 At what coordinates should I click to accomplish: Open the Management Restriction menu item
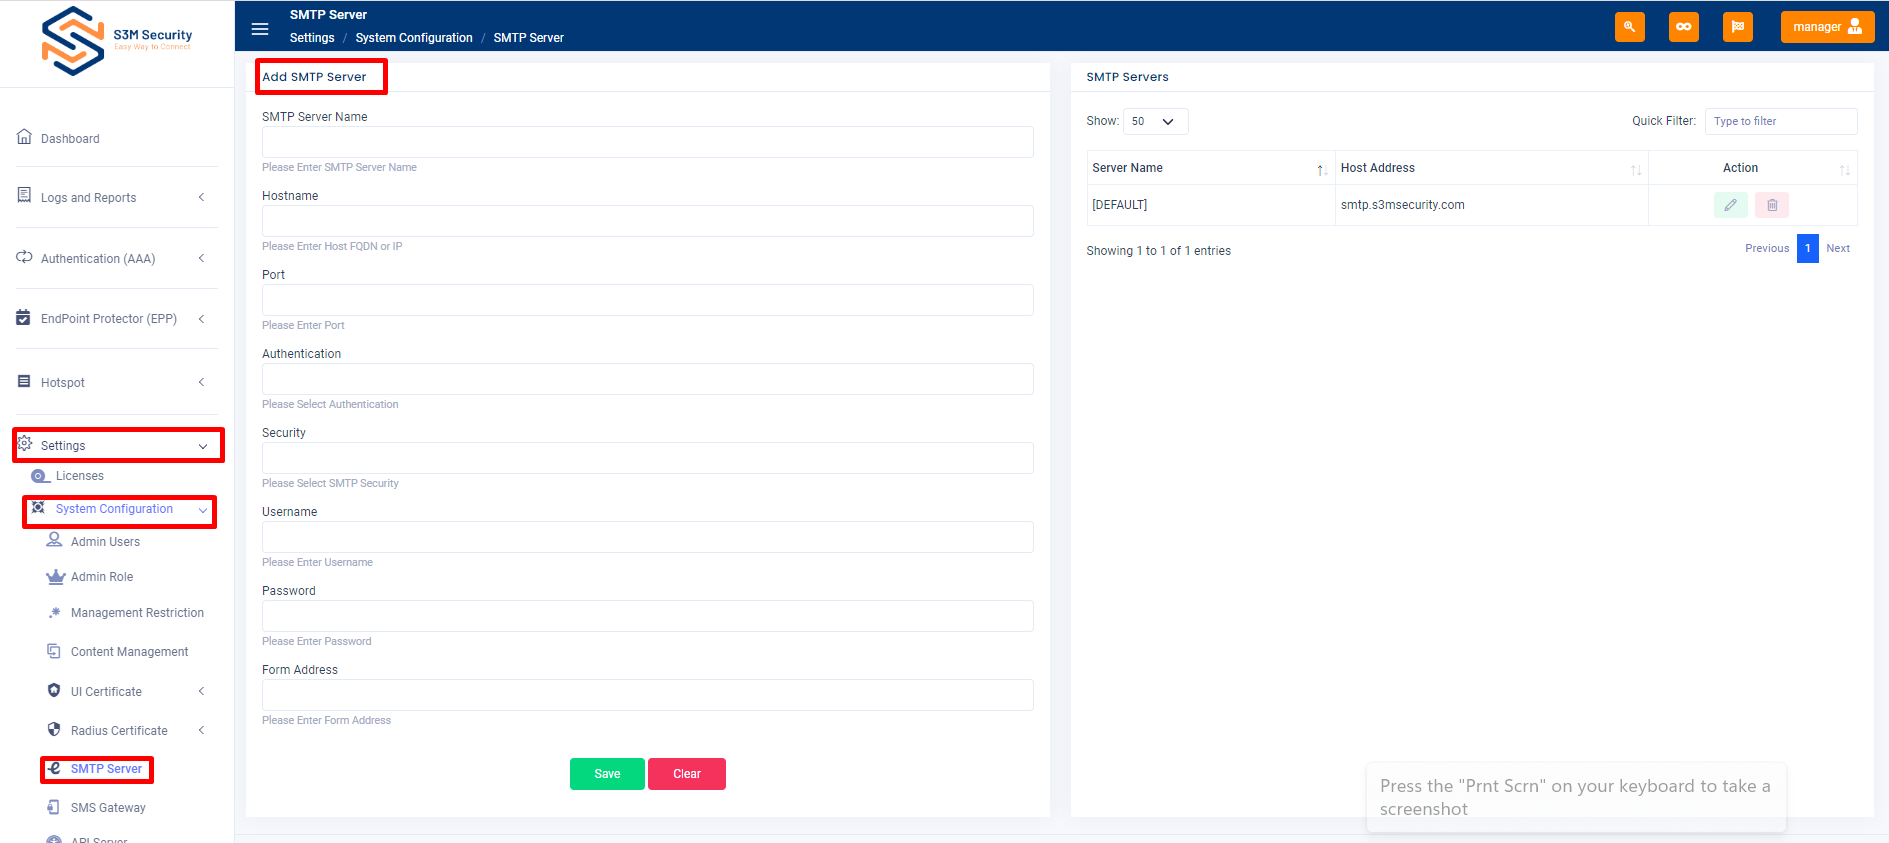pos(137,613)
